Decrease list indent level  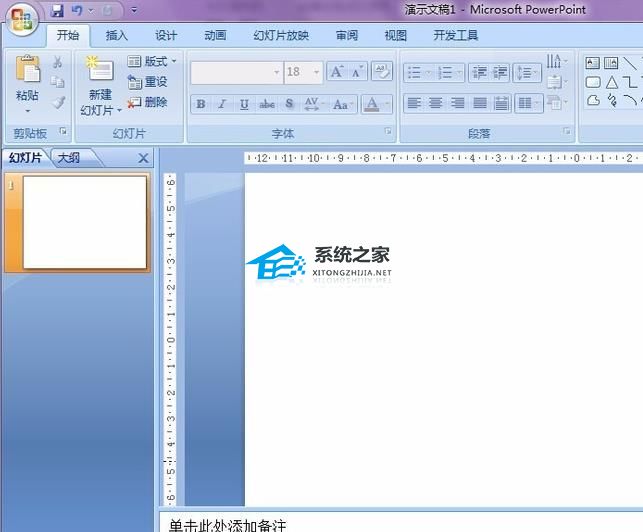coord(479,73)
